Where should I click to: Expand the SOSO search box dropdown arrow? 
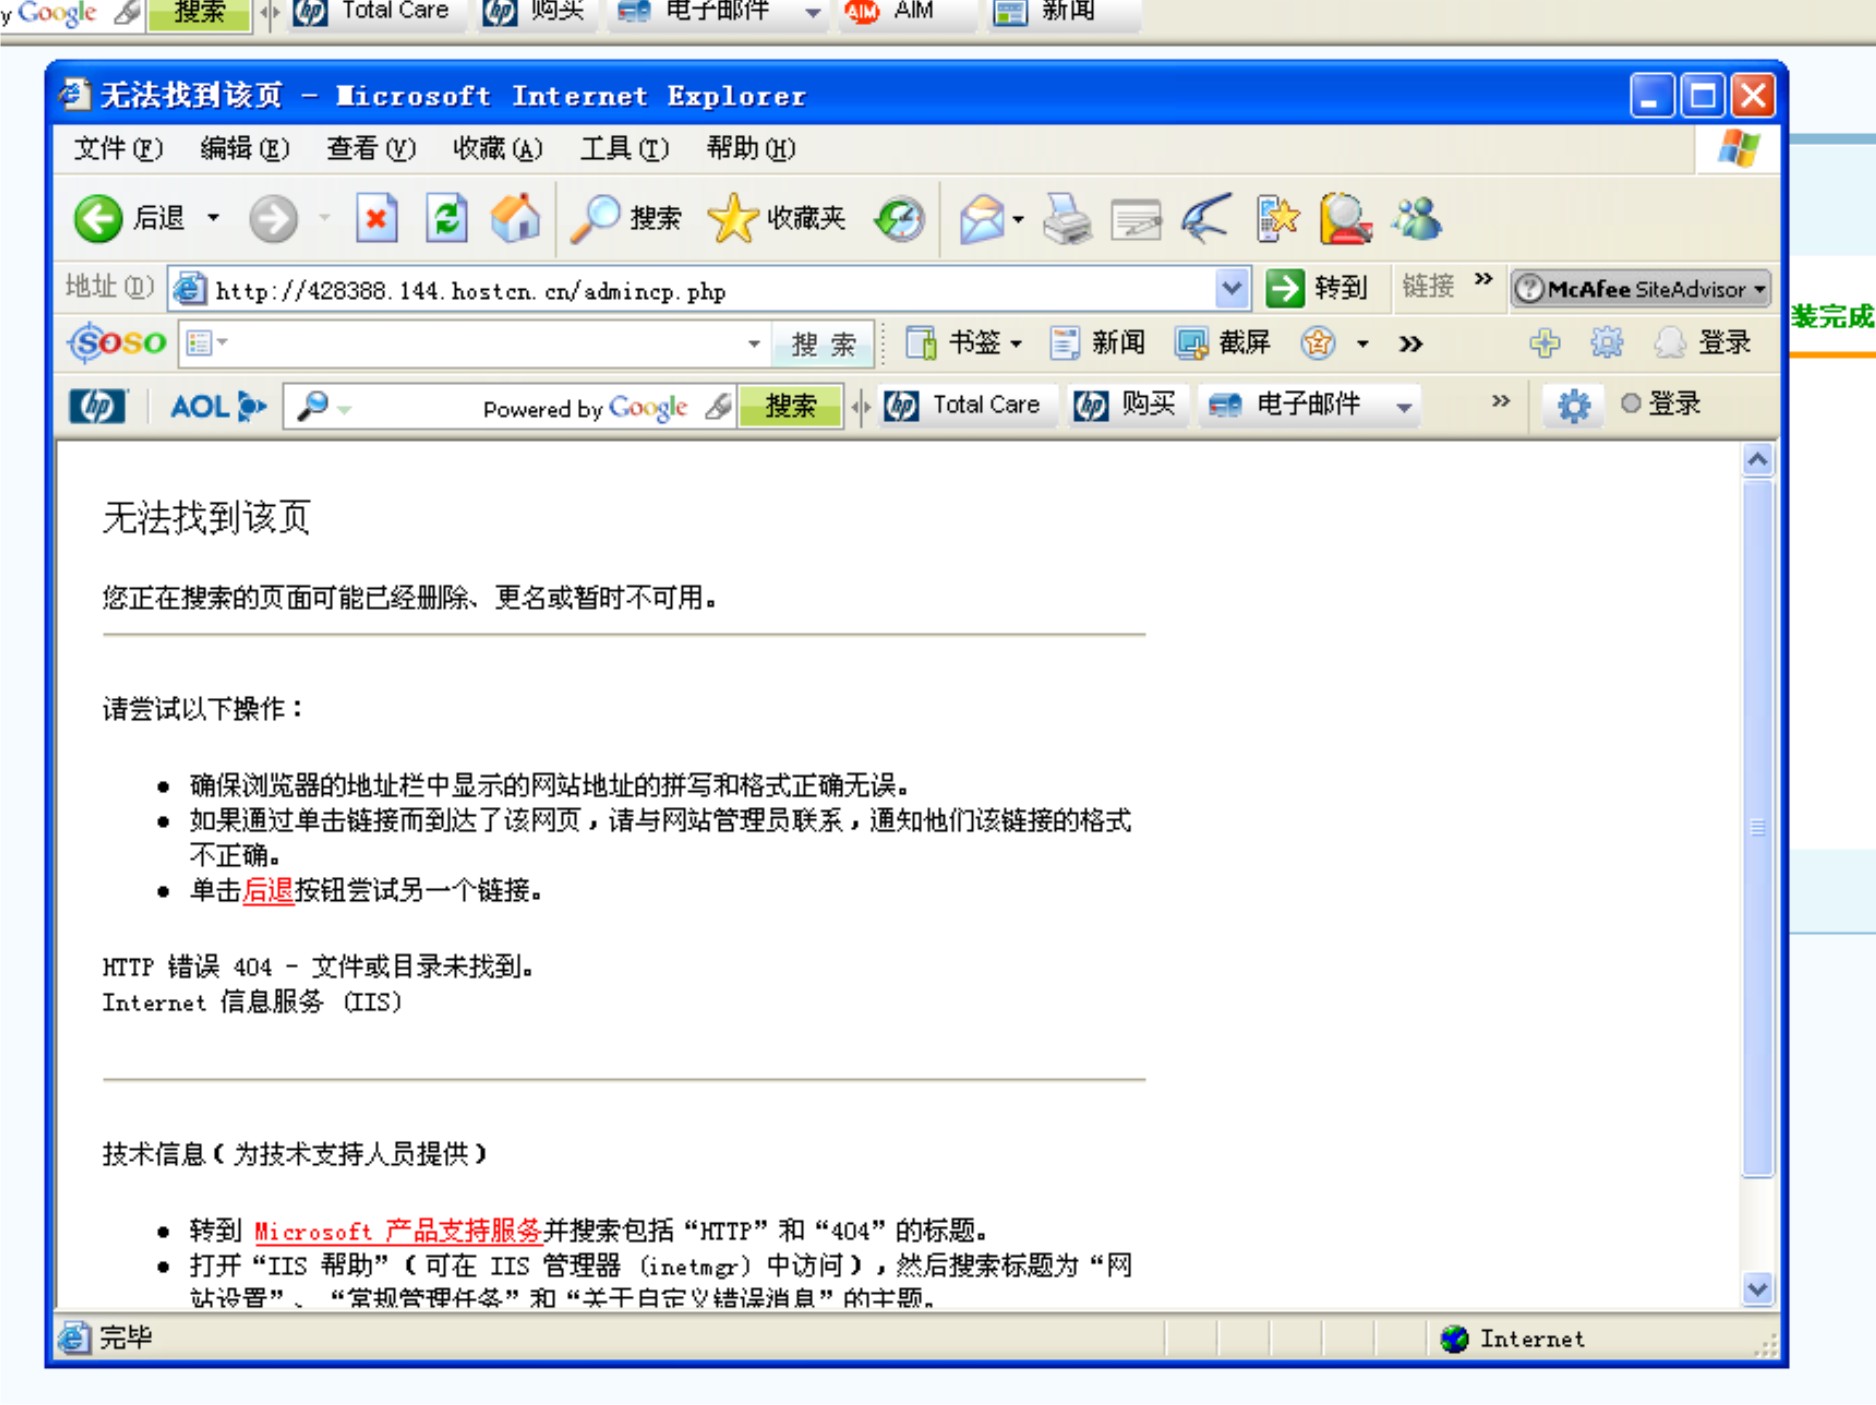[753, 344]
